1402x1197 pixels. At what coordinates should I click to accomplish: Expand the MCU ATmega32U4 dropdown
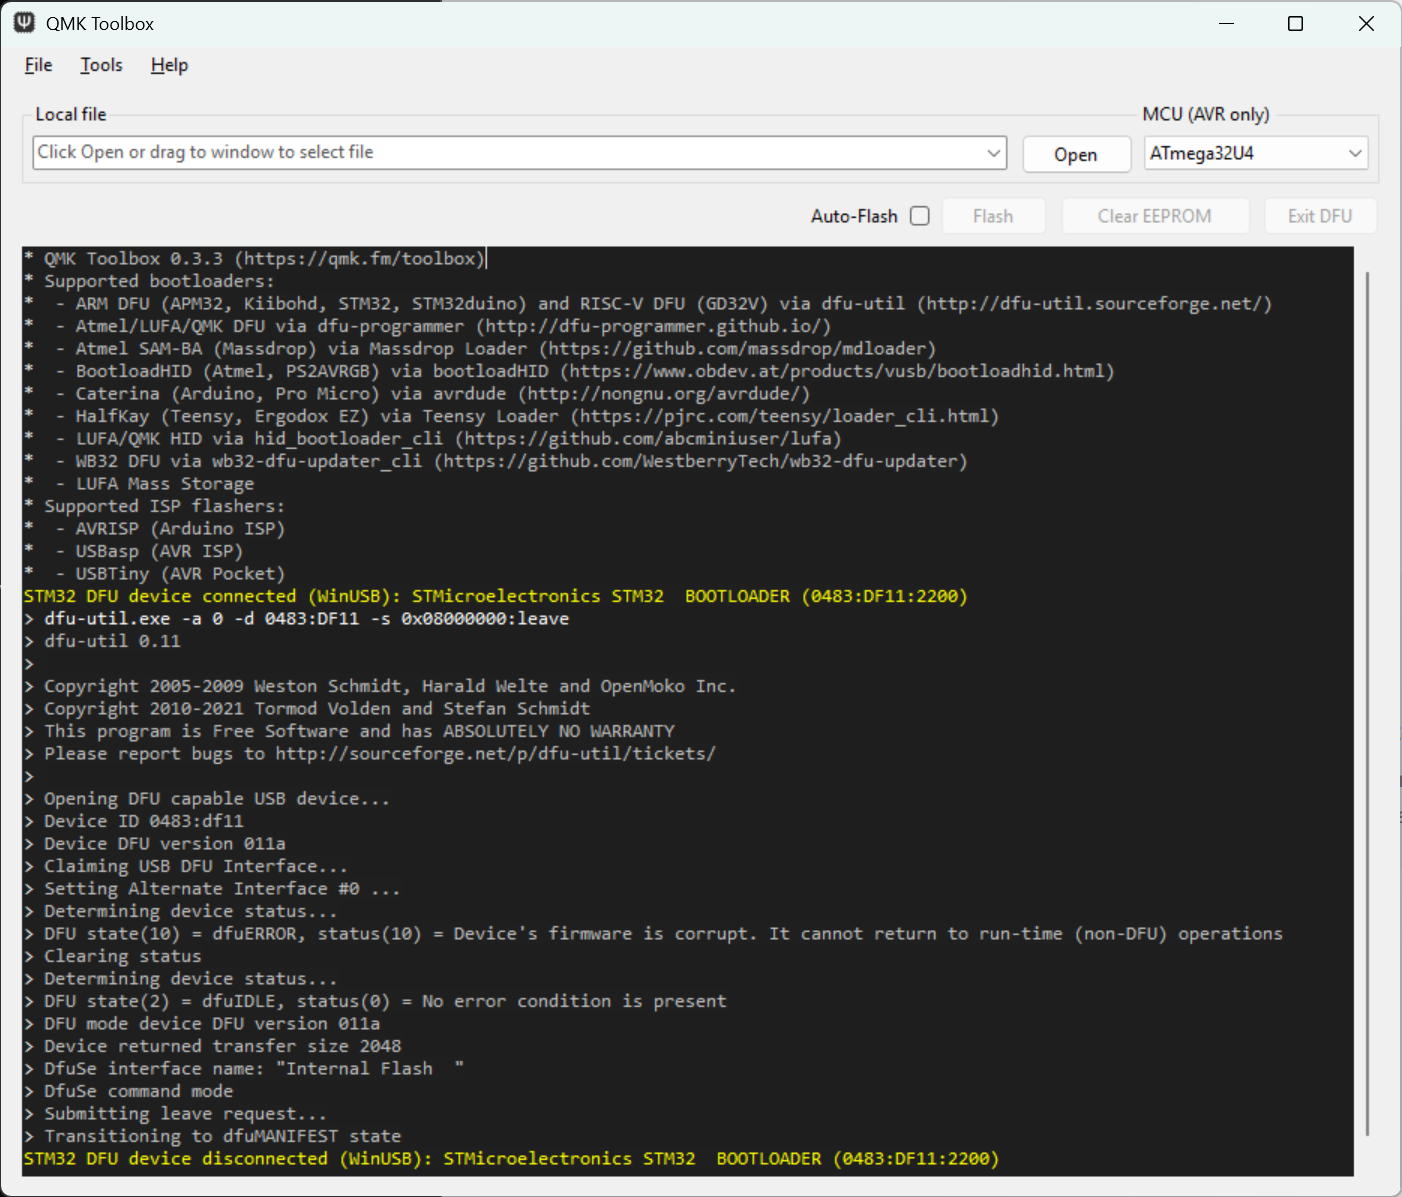pyautogui.click(x=1355, y=153)
